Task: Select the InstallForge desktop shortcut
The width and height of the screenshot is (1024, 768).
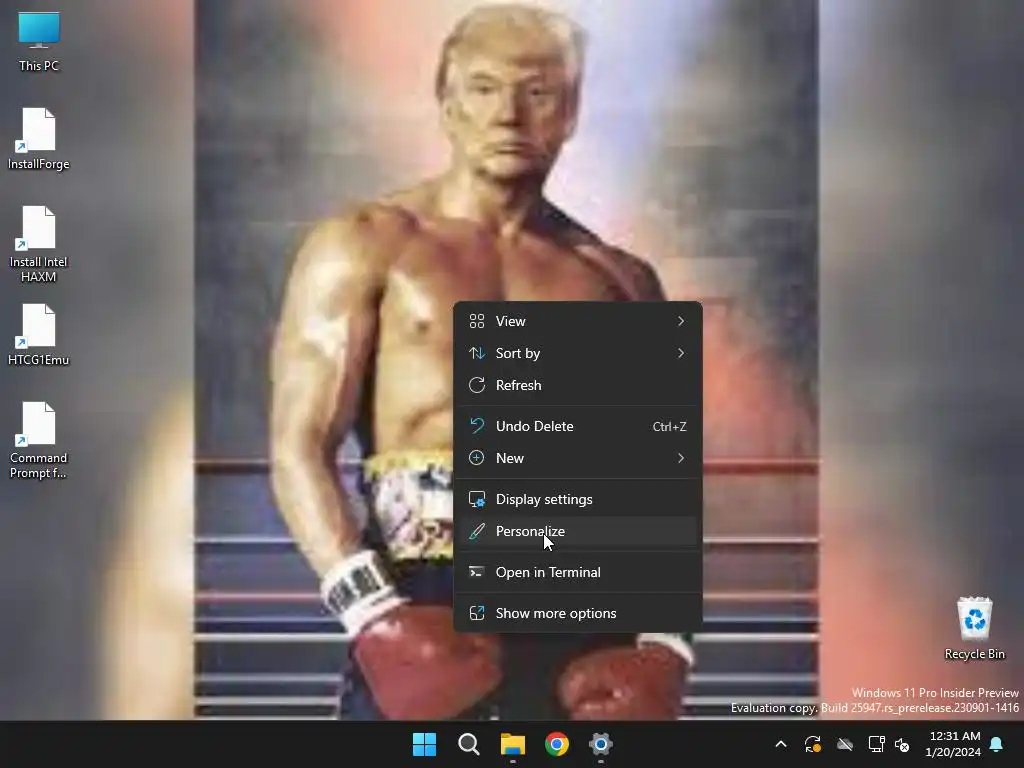Action: [x=39, y=138]
